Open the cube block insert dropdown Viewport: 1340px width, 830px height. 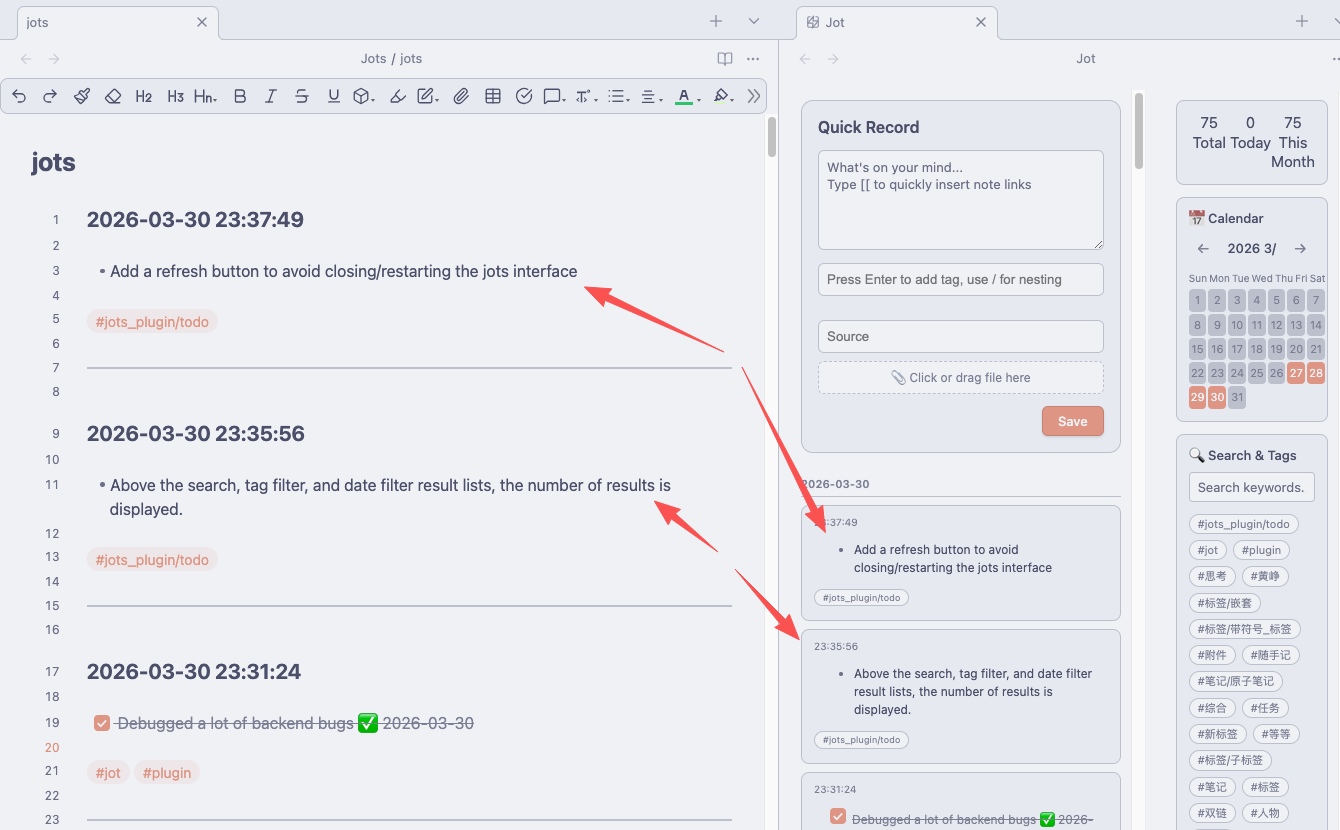pos(364,96)
